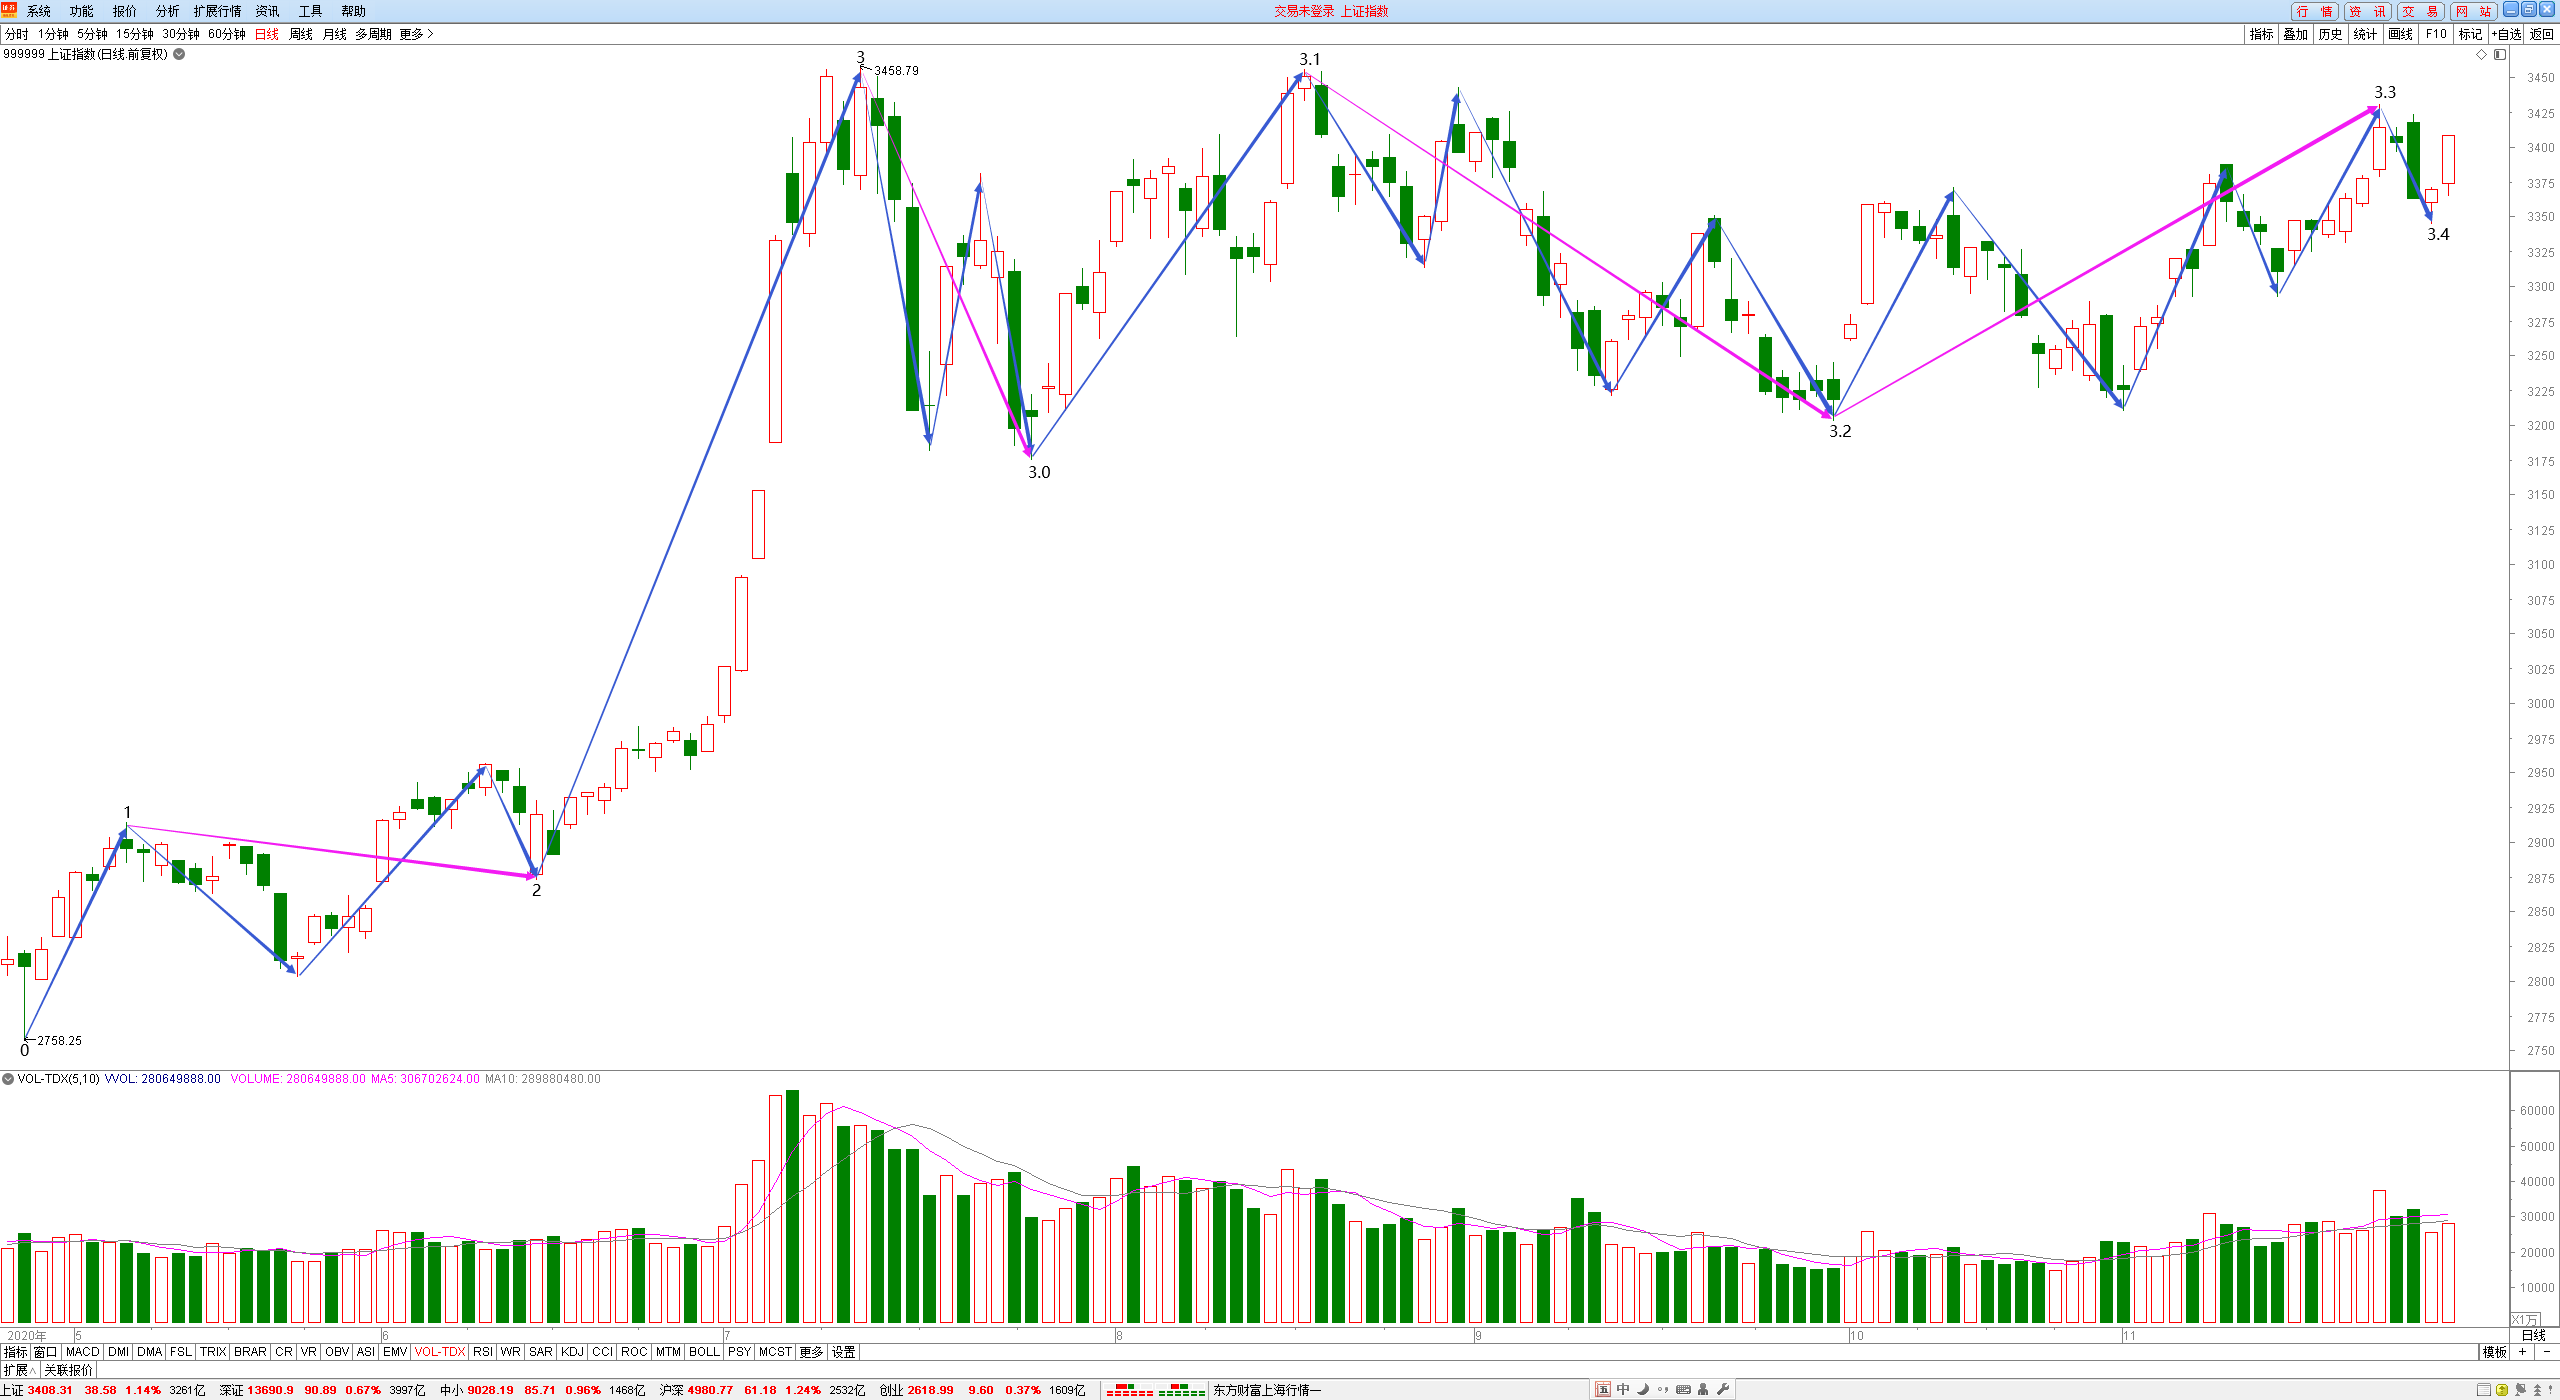Click the 返回 back button
Viewport: 2560px width, 1400px height.
tap(2541, 34)
